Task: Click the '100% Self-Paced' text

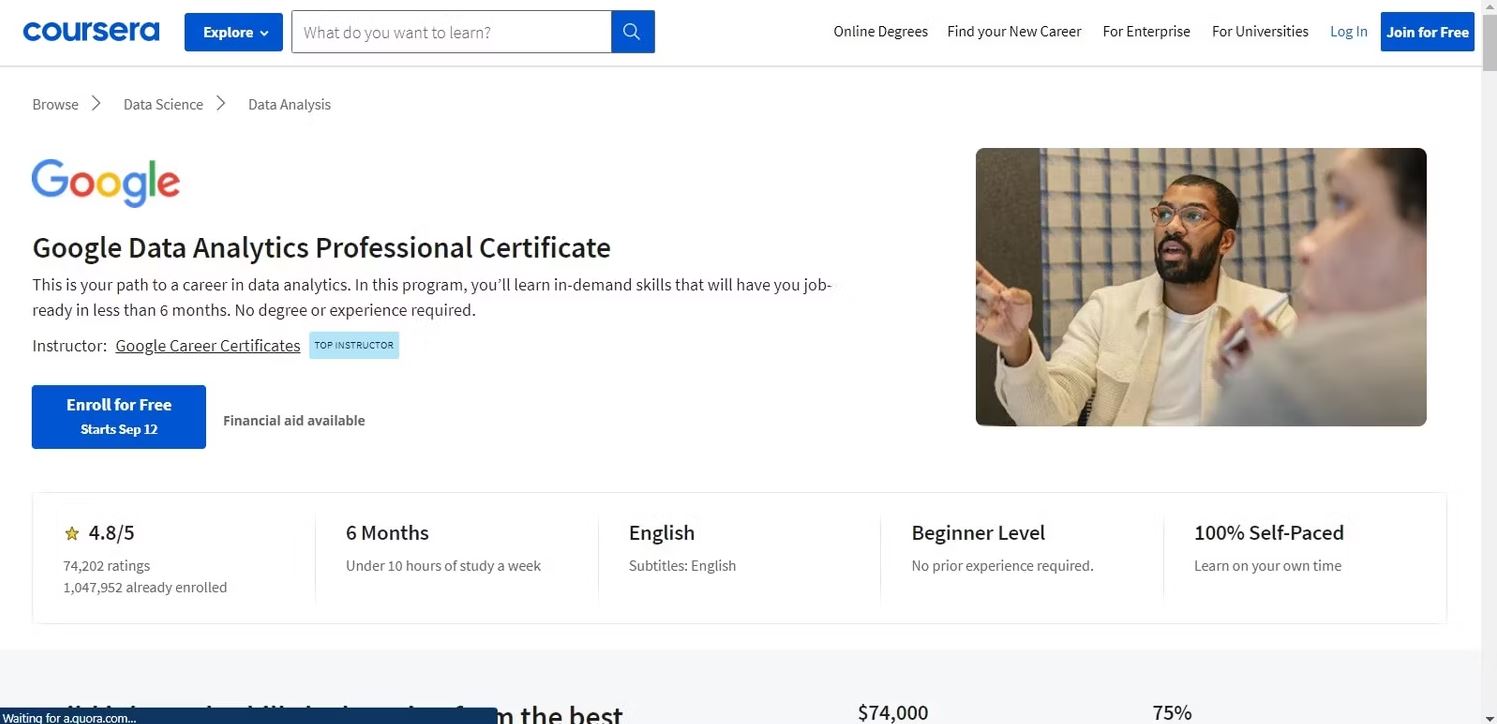Action: coord(1269,533)
